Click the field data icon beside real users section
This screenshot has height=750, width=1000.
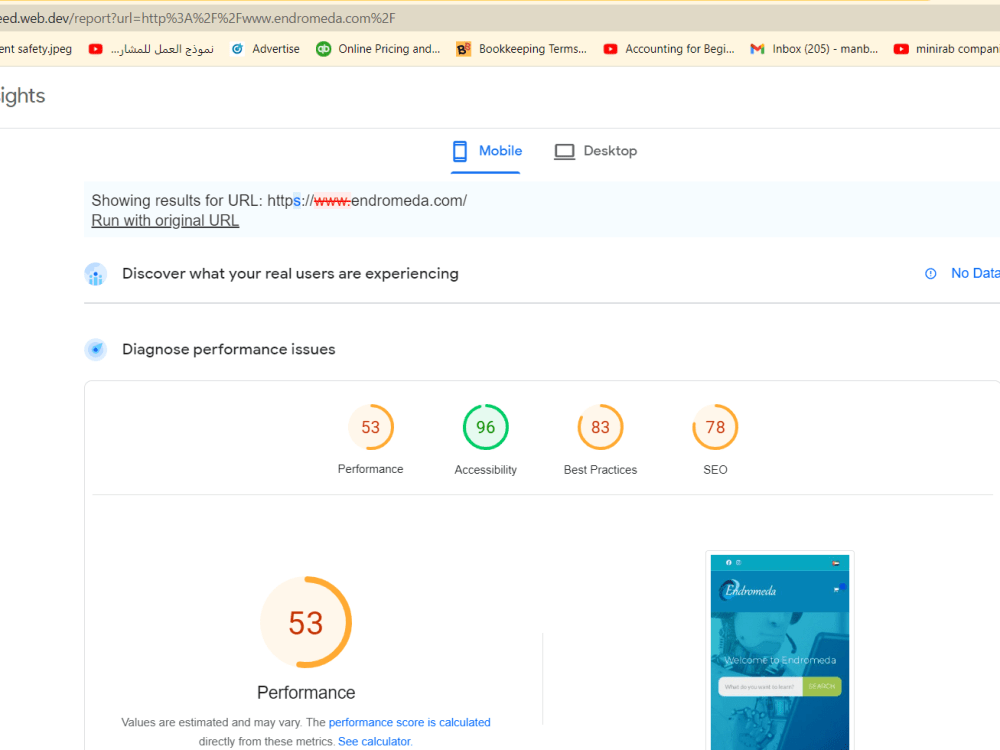click(x=96, y=273)
